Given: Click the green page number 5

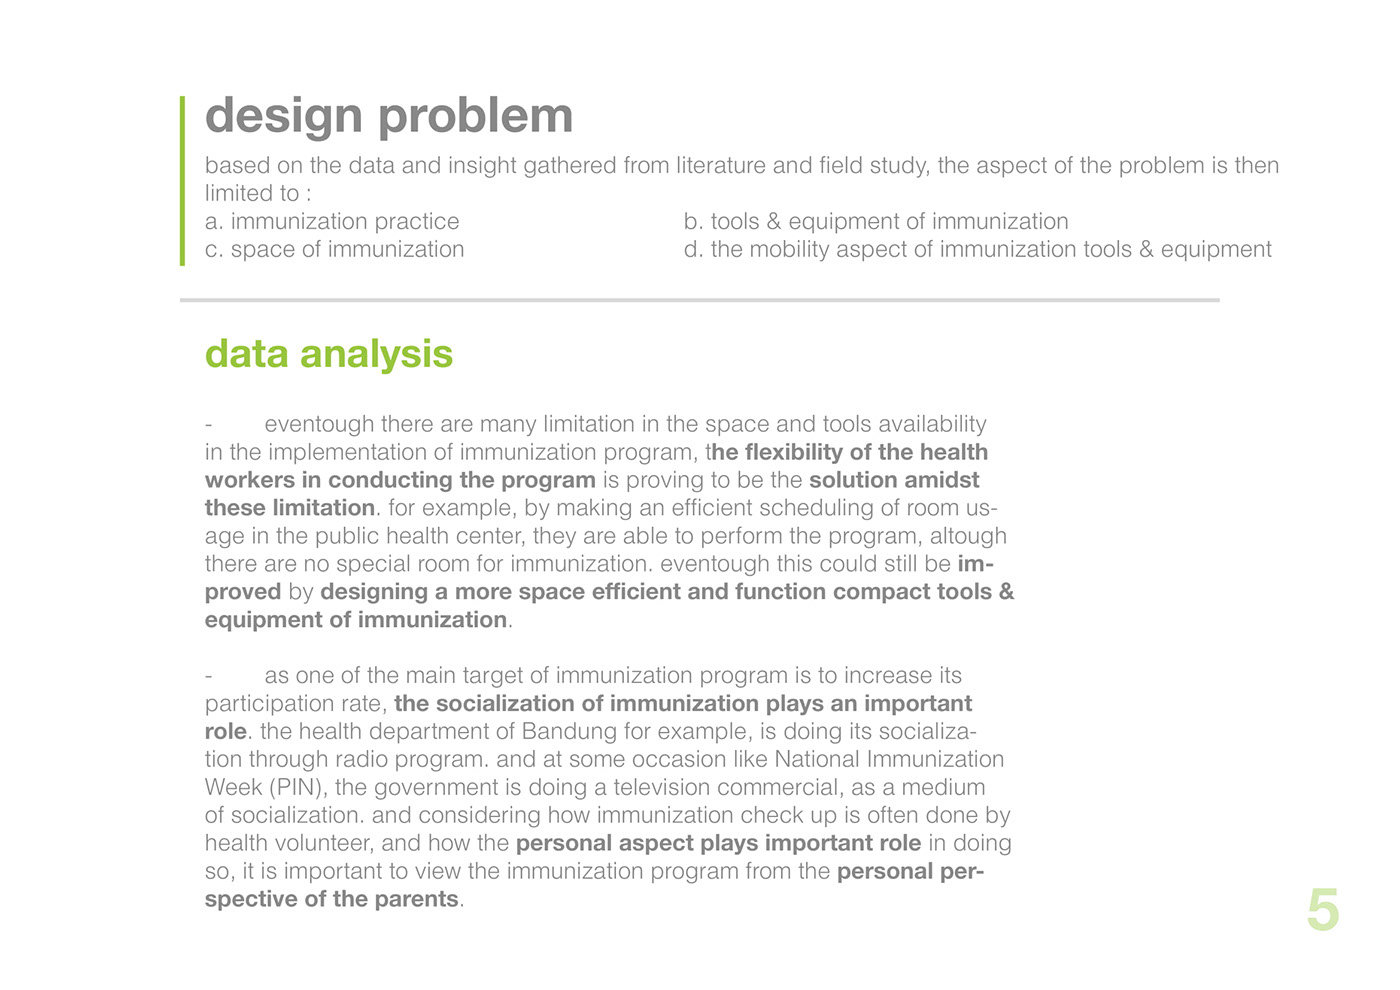Looking at the screenshot, I should point(1322,911).
